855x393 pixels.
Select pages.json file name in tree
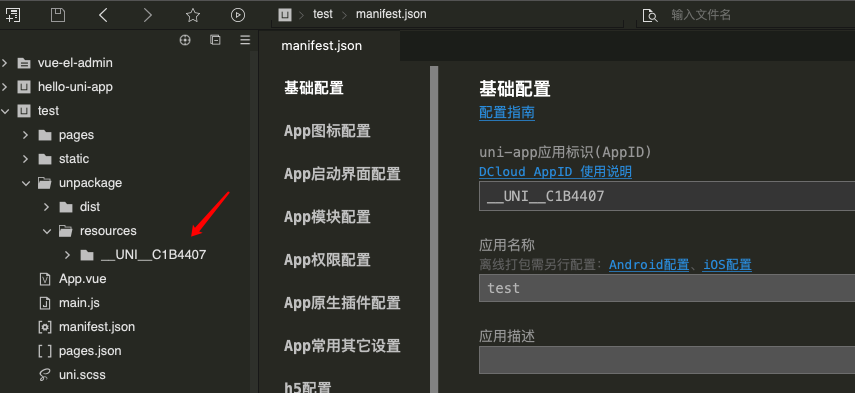pos(90,351)
